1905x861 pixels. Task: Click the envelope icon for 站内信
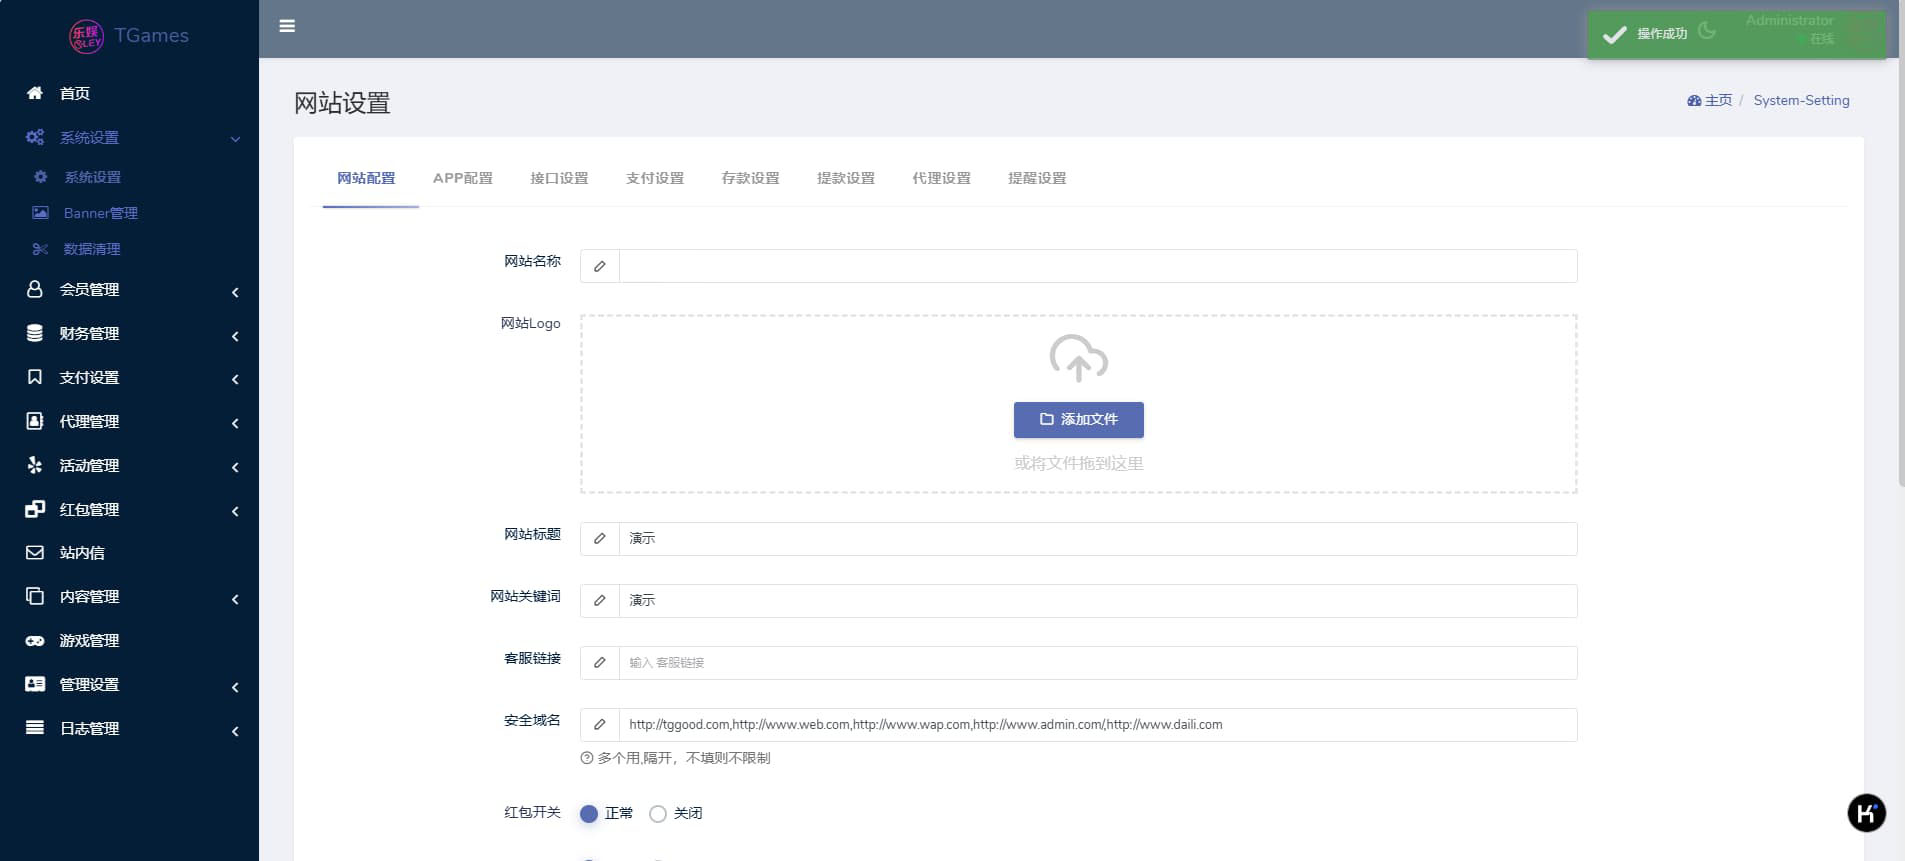(x=35, y=552)
